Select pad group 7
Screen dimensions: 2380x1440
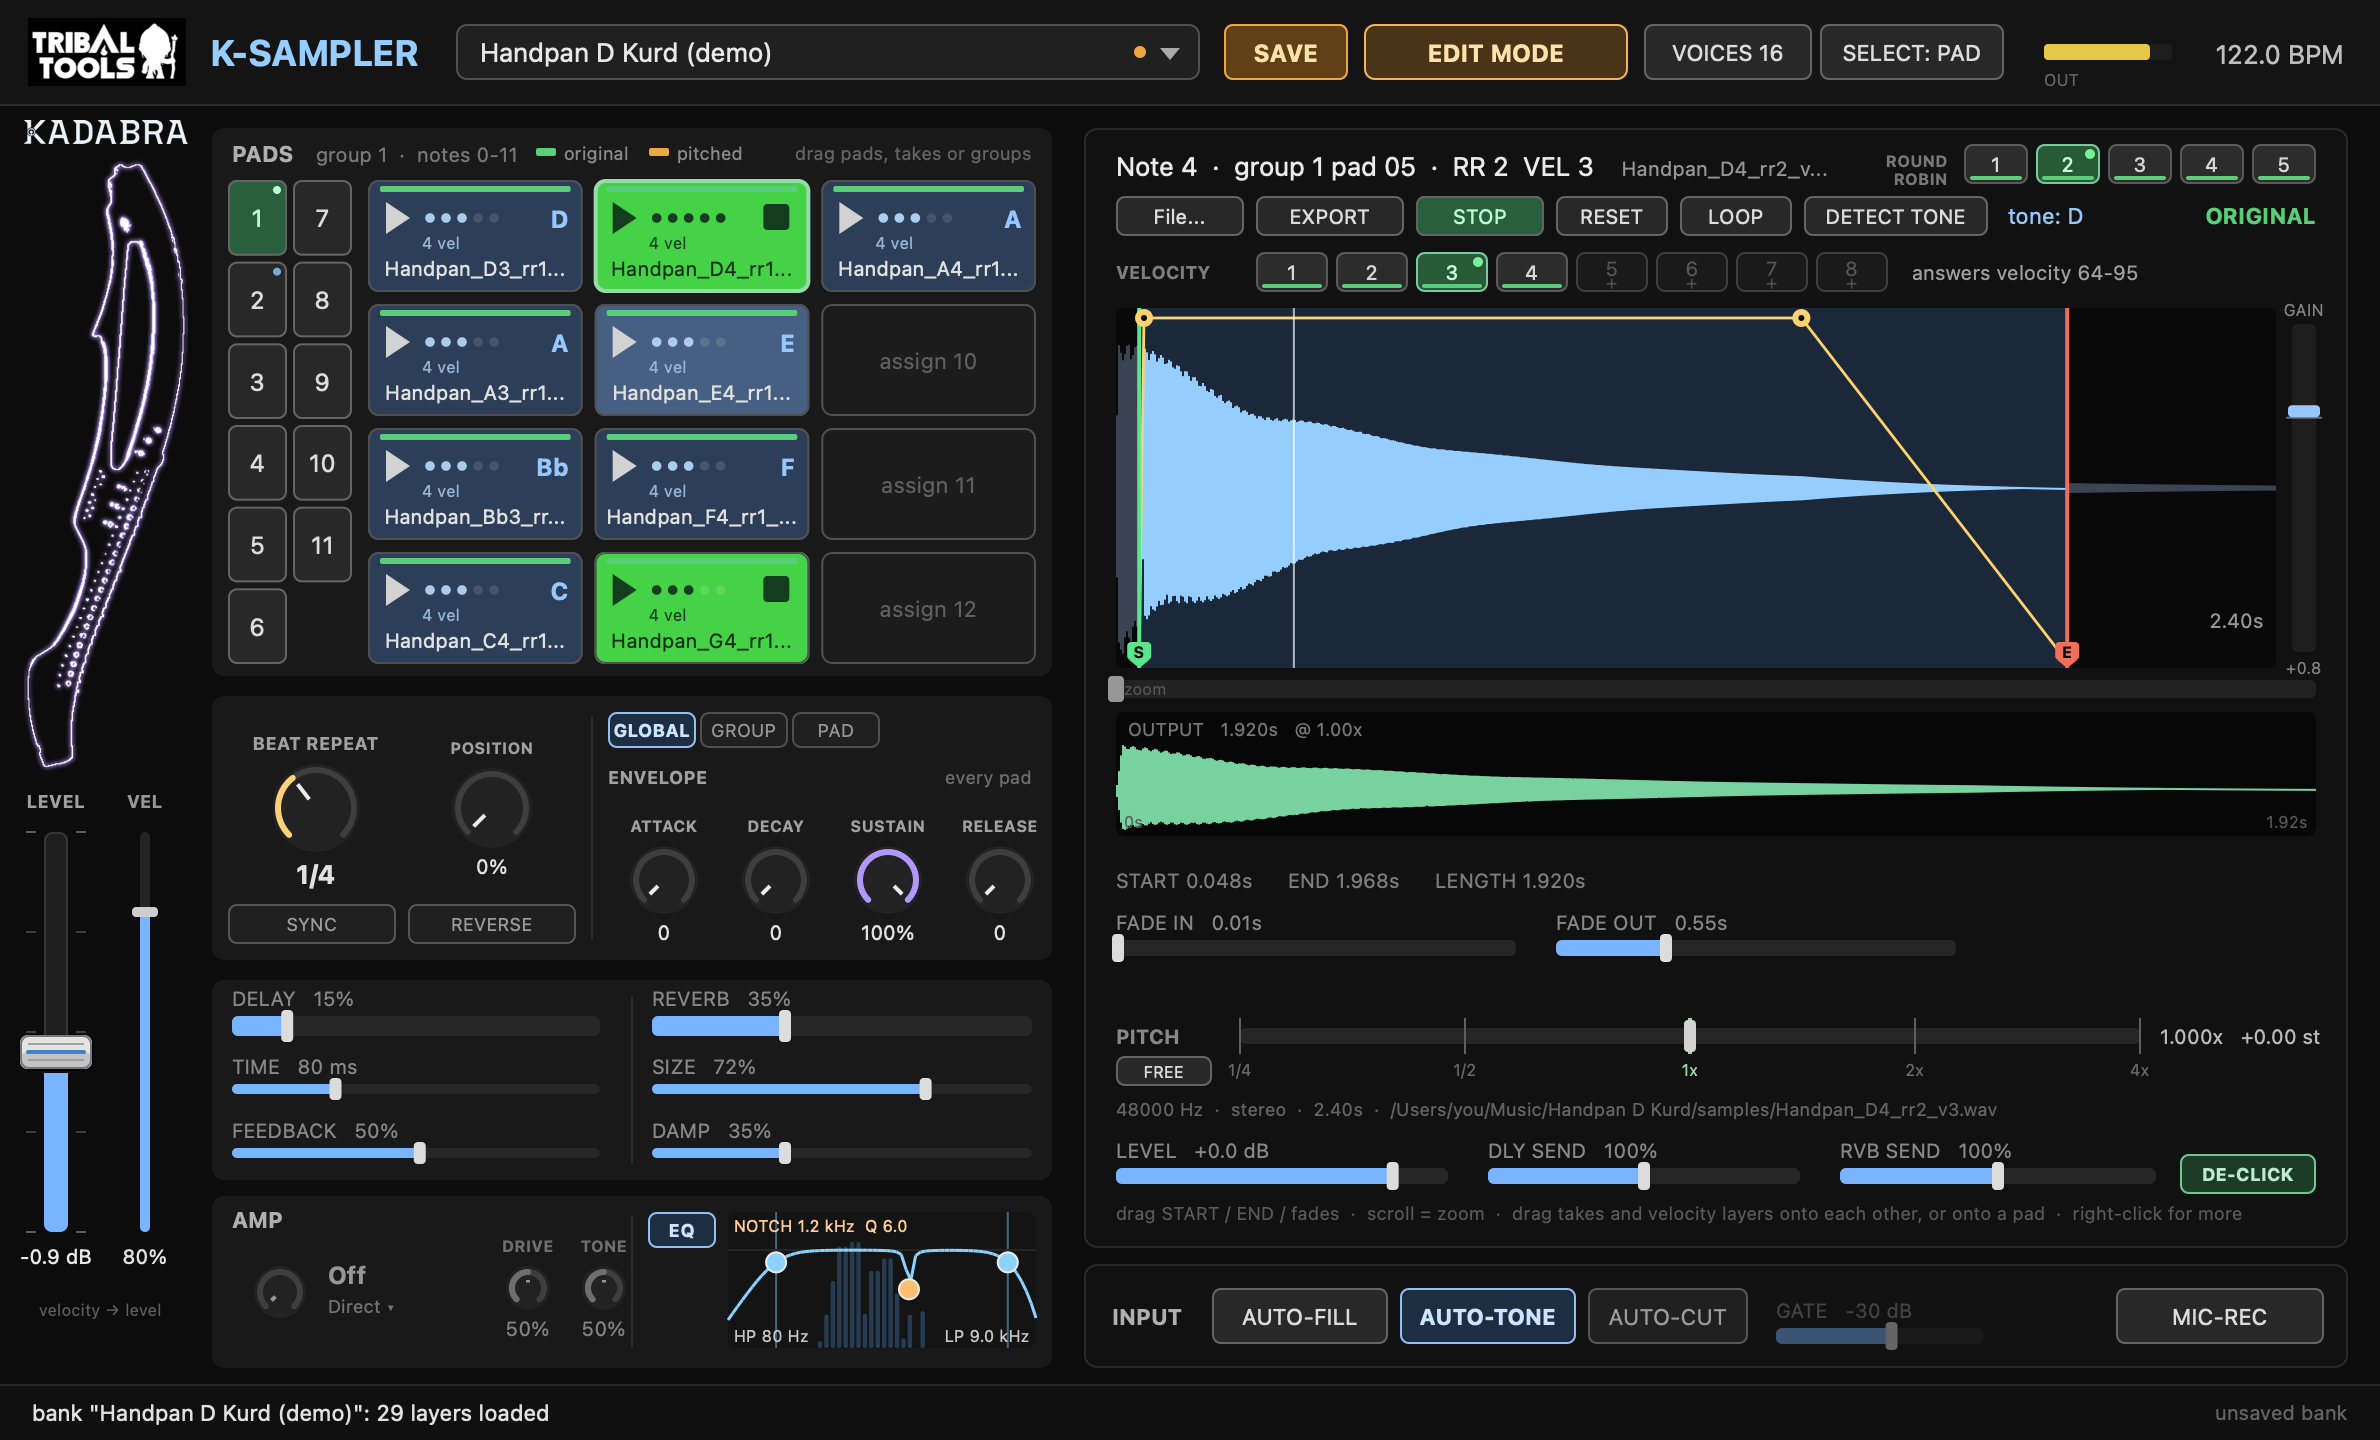point(322,218)
